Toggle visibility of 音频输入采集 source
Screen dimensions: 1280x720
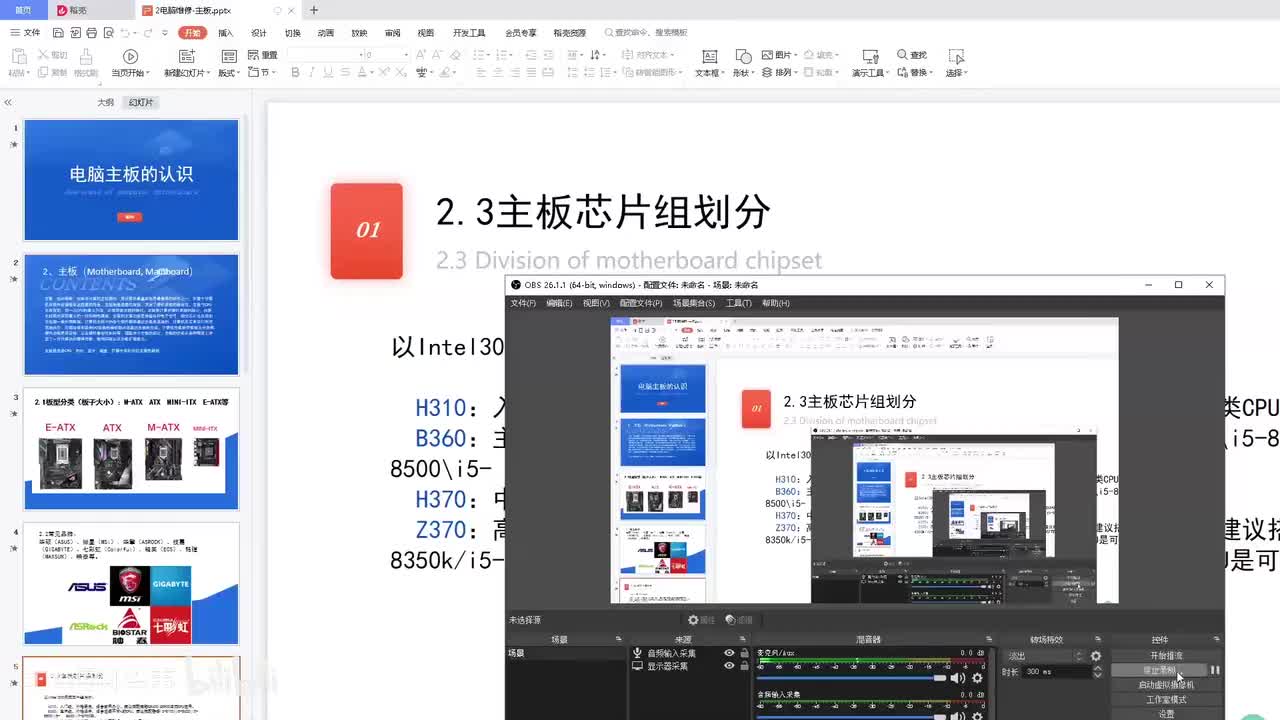click(729, 653)
